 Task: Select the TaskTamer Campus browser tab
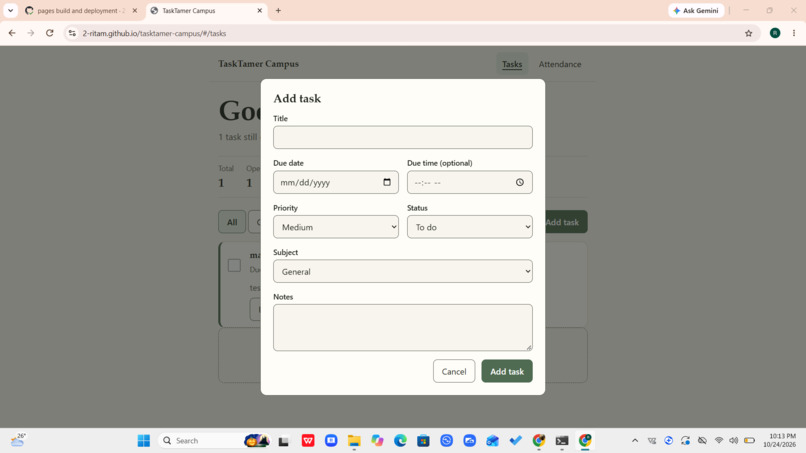point(206,10)
